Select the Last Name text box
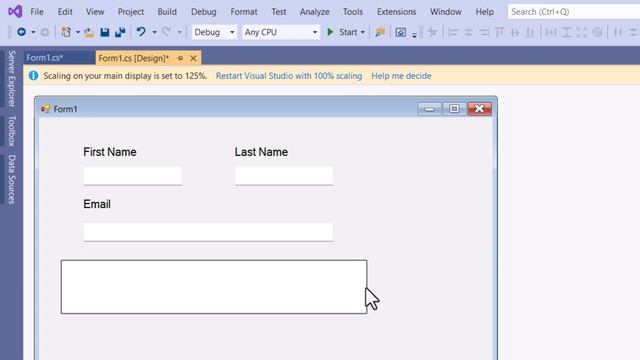 (284, 176)
